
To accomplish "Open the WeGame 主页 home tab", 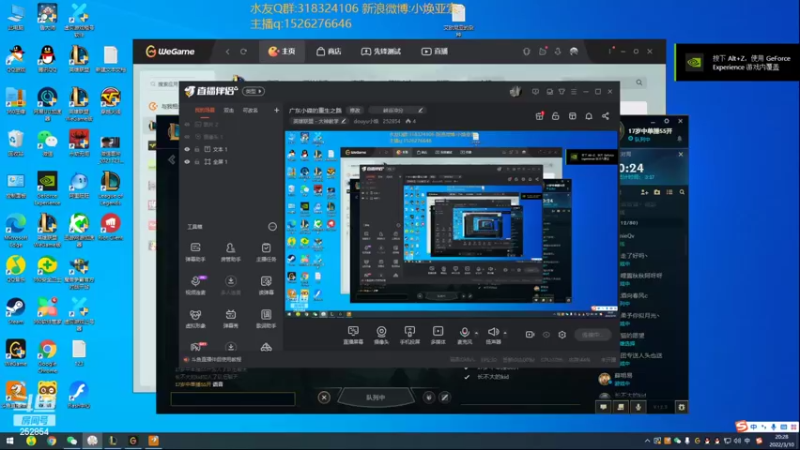I will click(282, 52).
